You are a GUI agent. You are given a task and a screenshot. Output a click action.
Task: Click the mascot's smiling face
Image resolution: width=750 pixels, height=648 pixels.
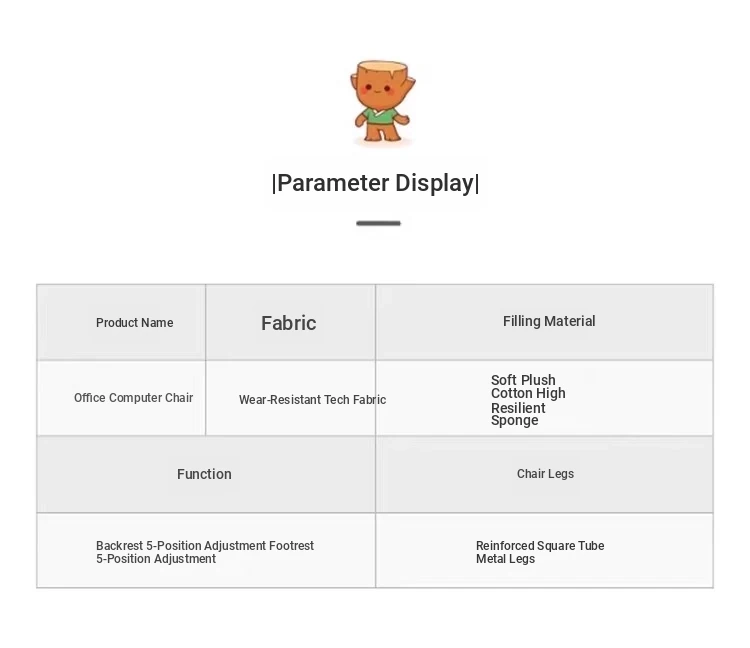coord(379,88)
